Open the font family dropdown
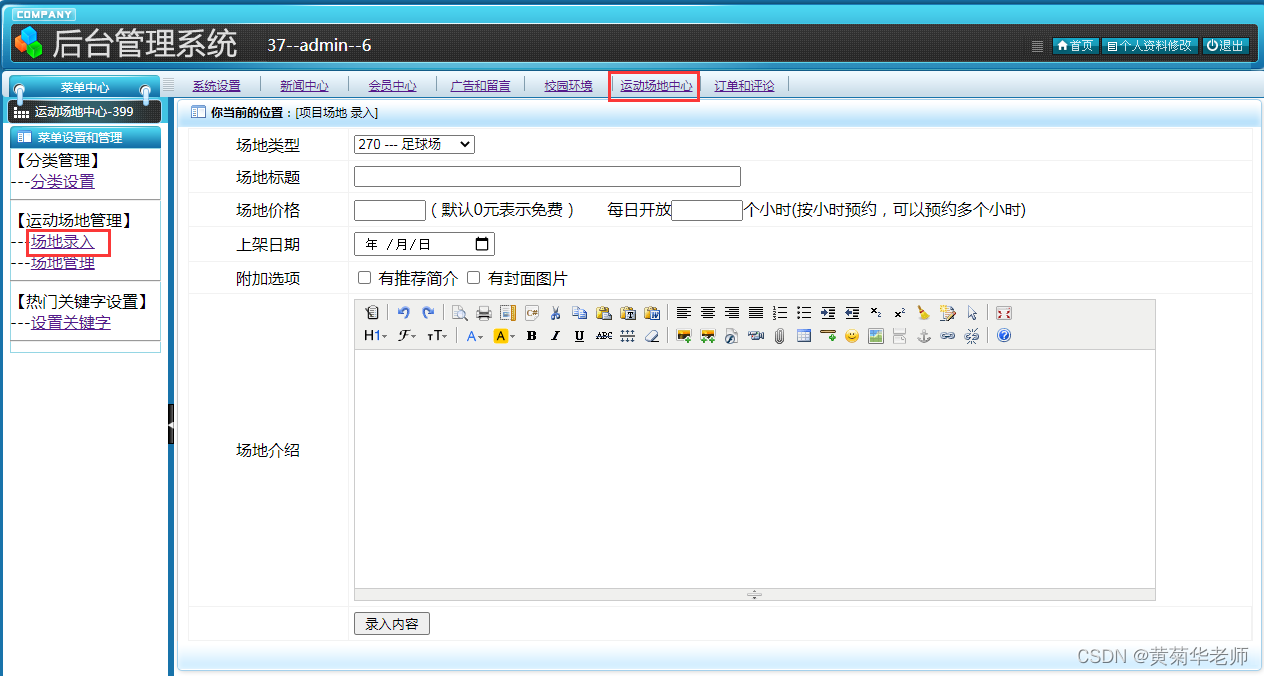The height and width of the screenshot is (676, 1264). (407, 336)
